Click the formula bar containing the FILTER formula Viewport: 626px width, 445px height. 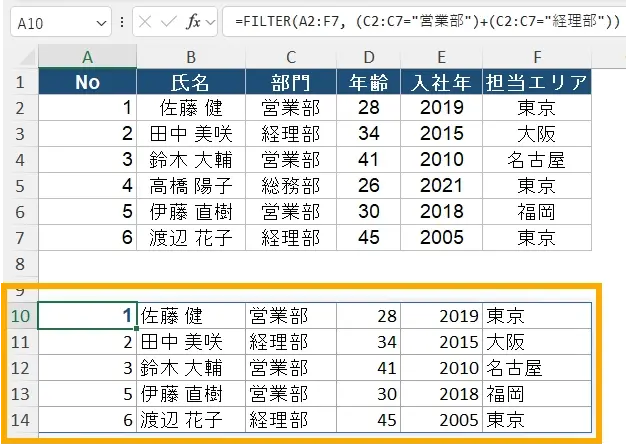point(424,22)
